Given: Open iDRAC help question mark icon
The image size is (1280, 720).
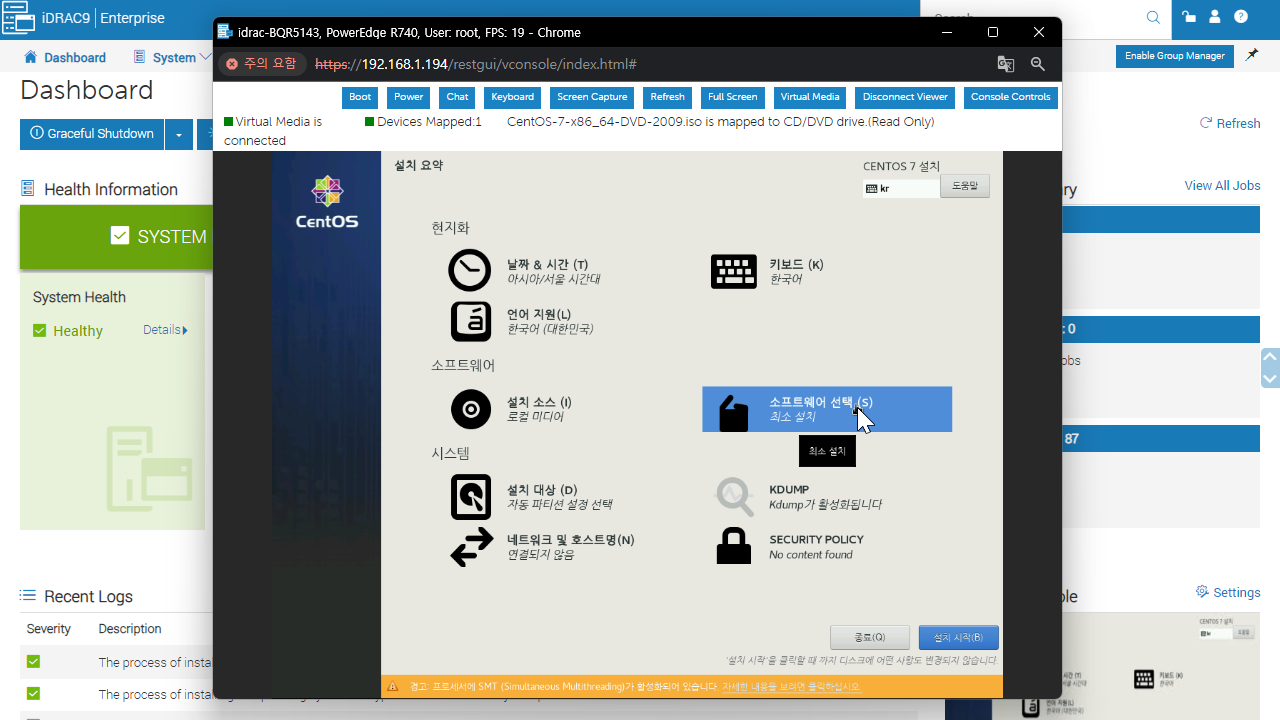Looking at the screenshot, I should click(1241, 17).
